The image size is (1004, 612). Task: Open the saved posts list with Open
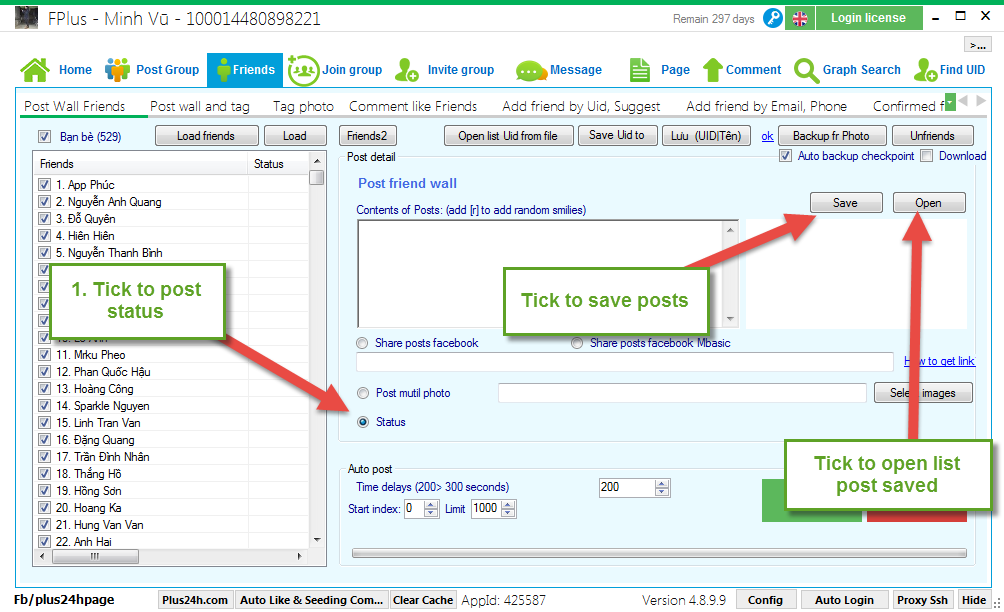click(x=928, y=203)
